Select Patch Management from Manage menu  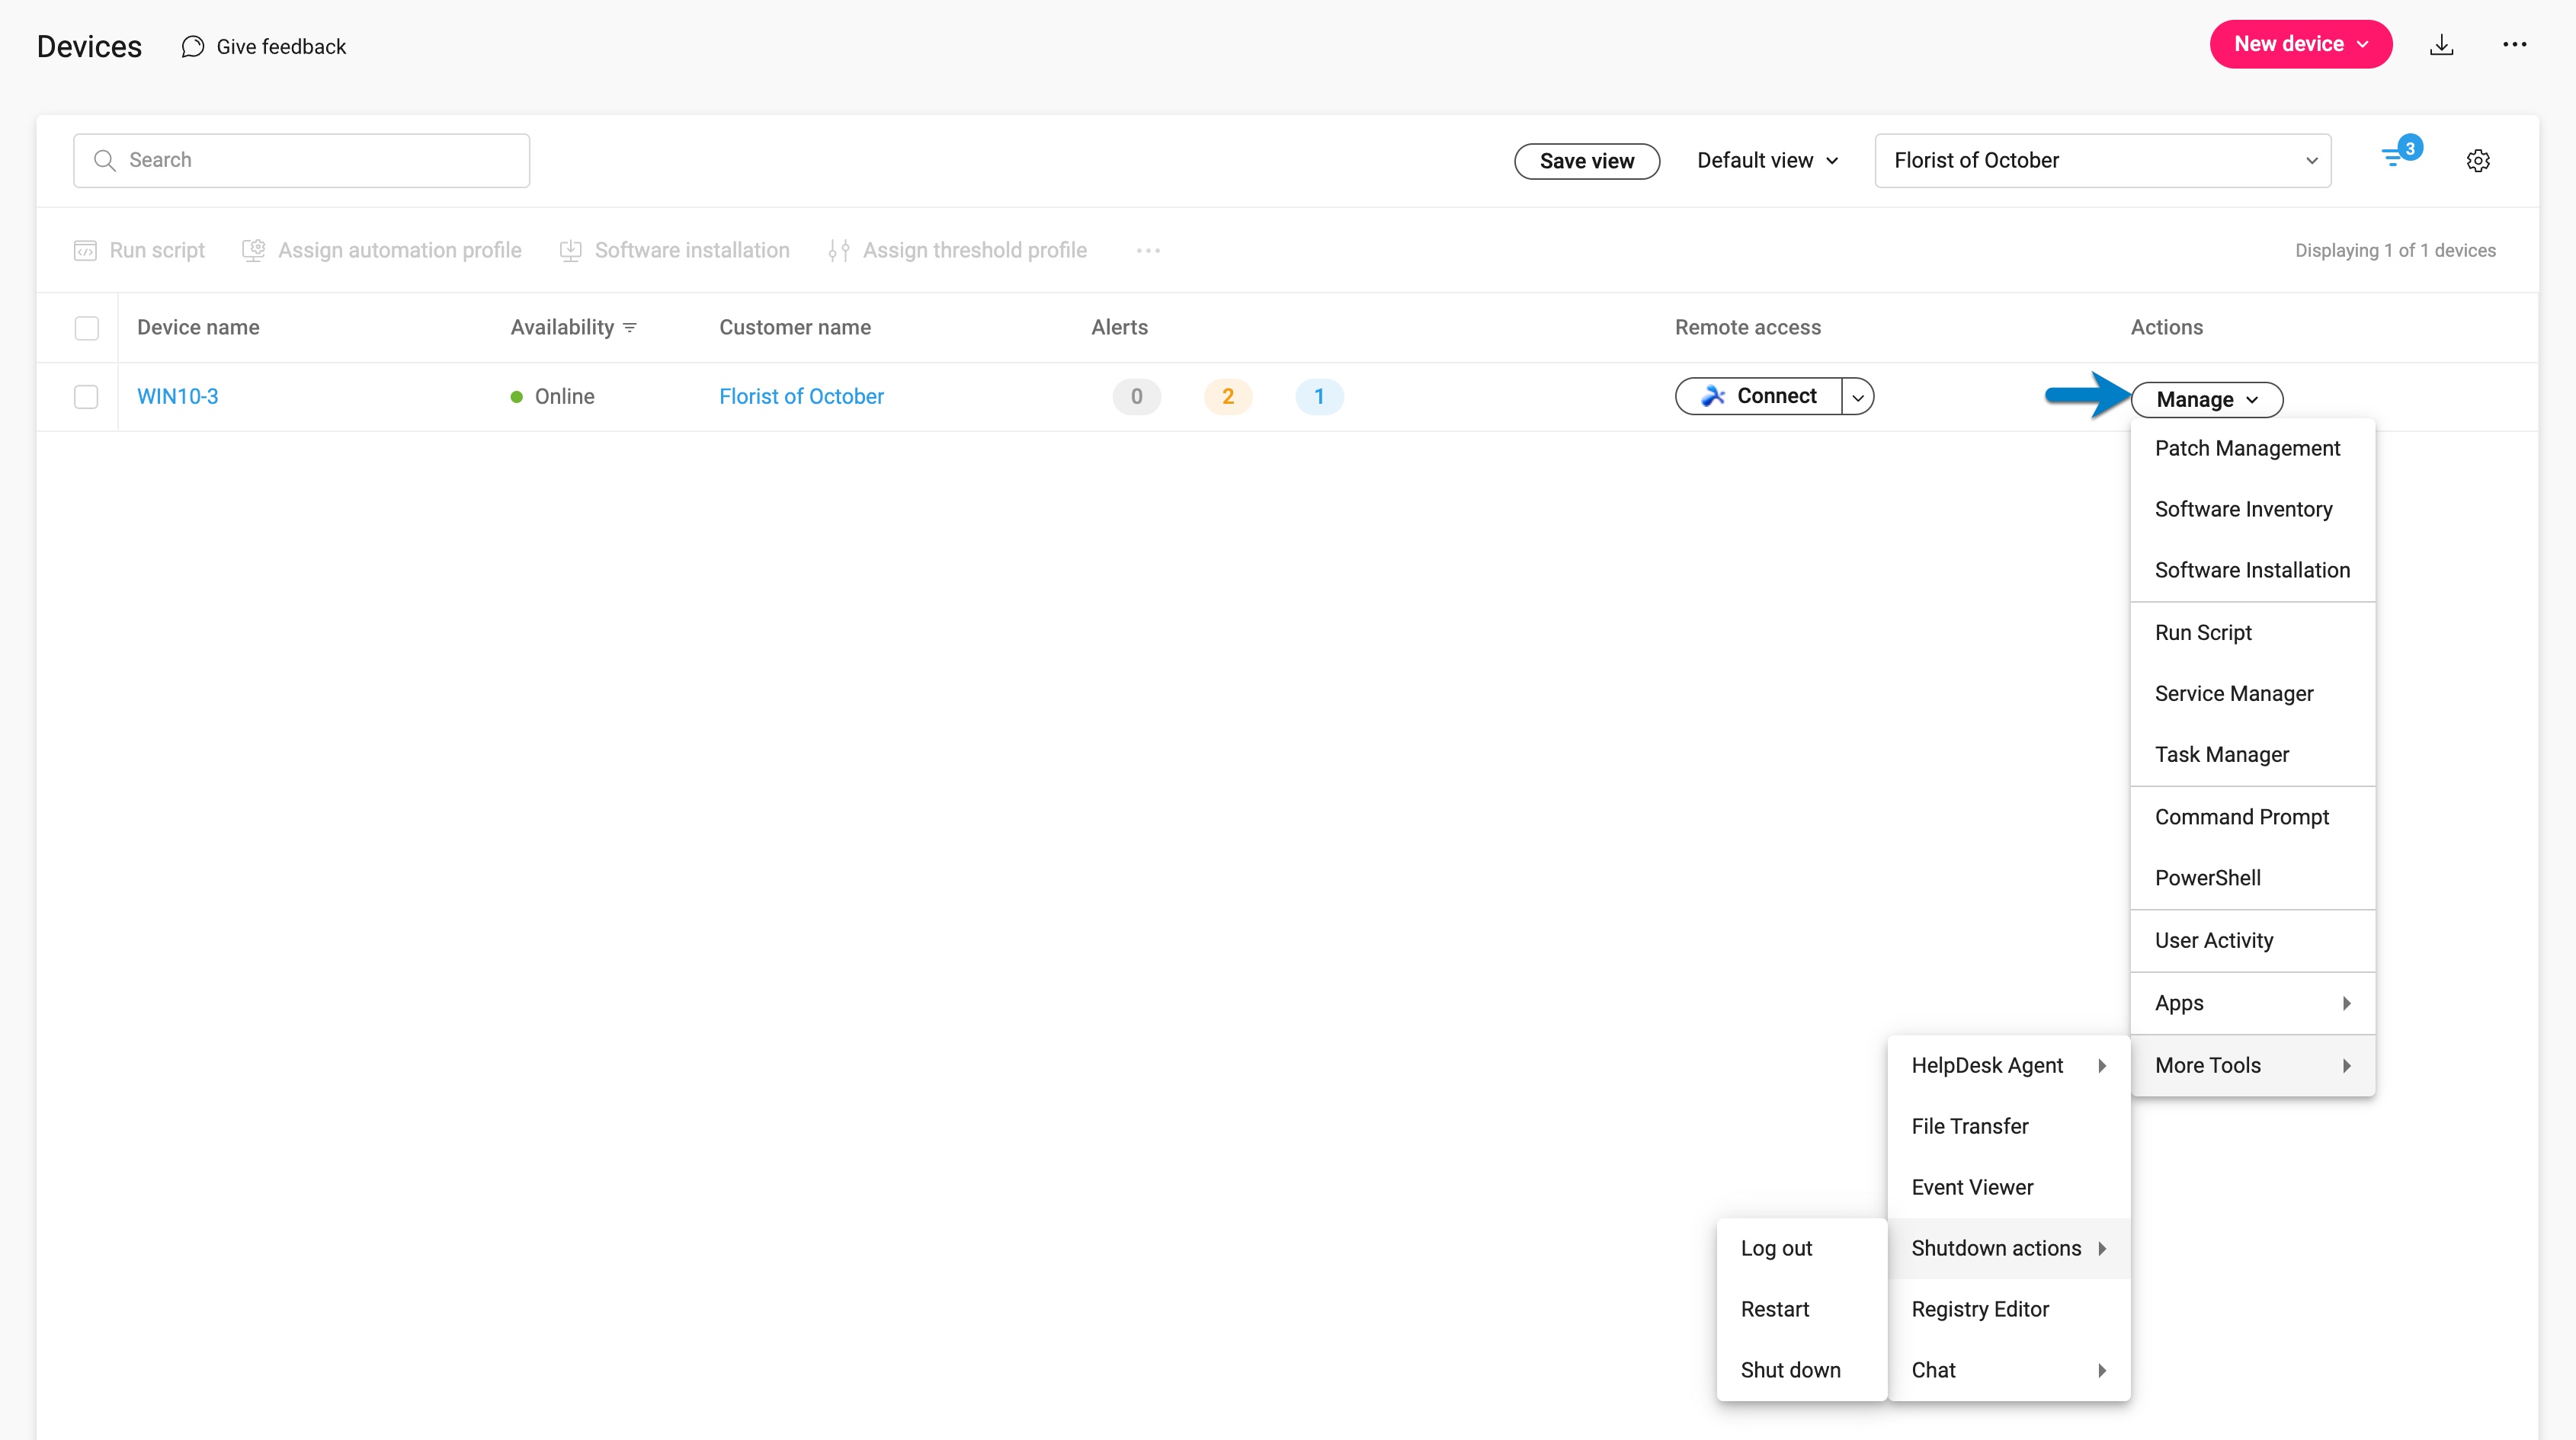click(x=2247, y=448)
